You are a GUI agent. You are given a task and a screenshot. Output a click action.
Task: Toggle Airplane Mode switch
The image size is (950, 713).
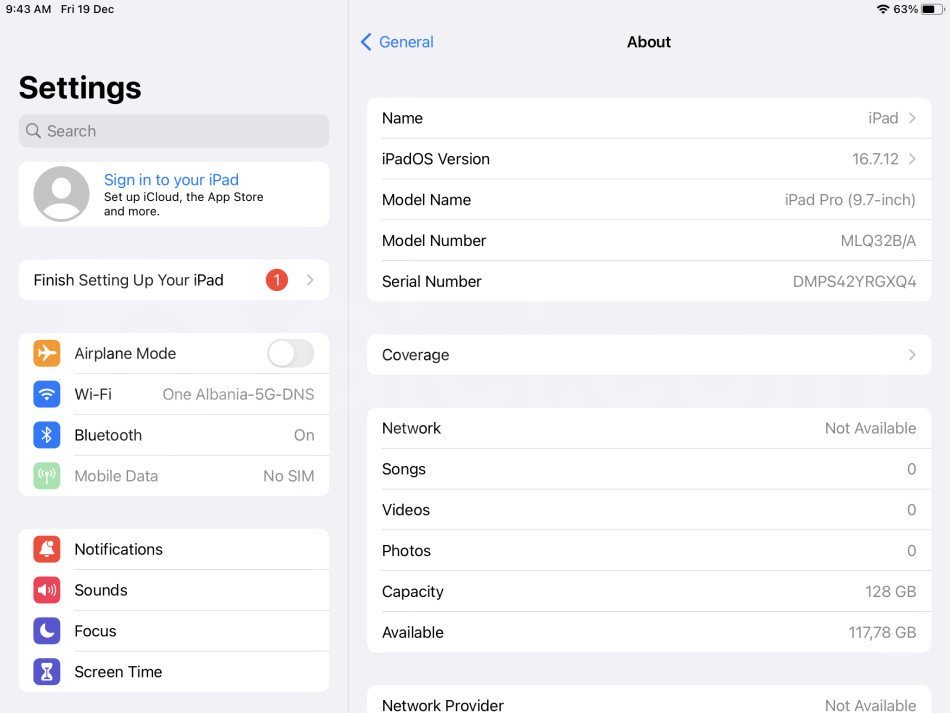point(290,353)
